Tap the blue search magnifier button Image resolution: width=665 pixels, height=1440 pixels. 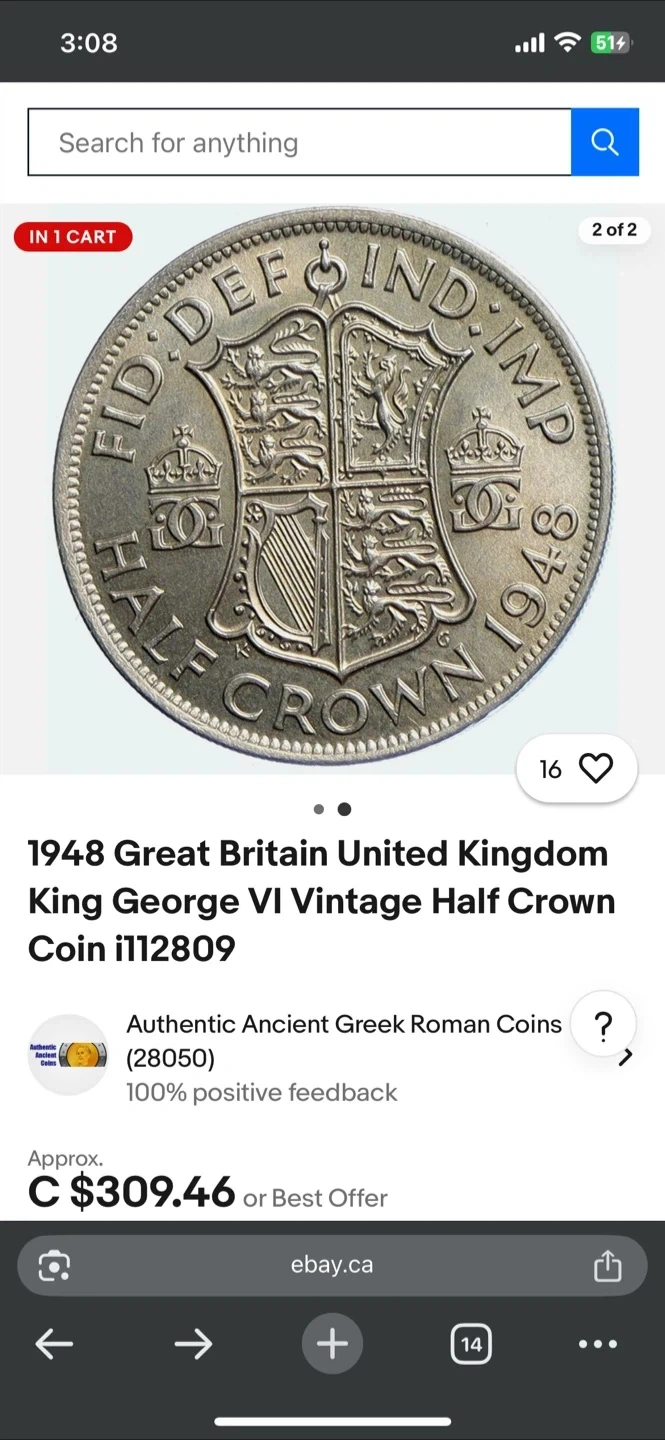pyautogui.click(x=605, y=142)
